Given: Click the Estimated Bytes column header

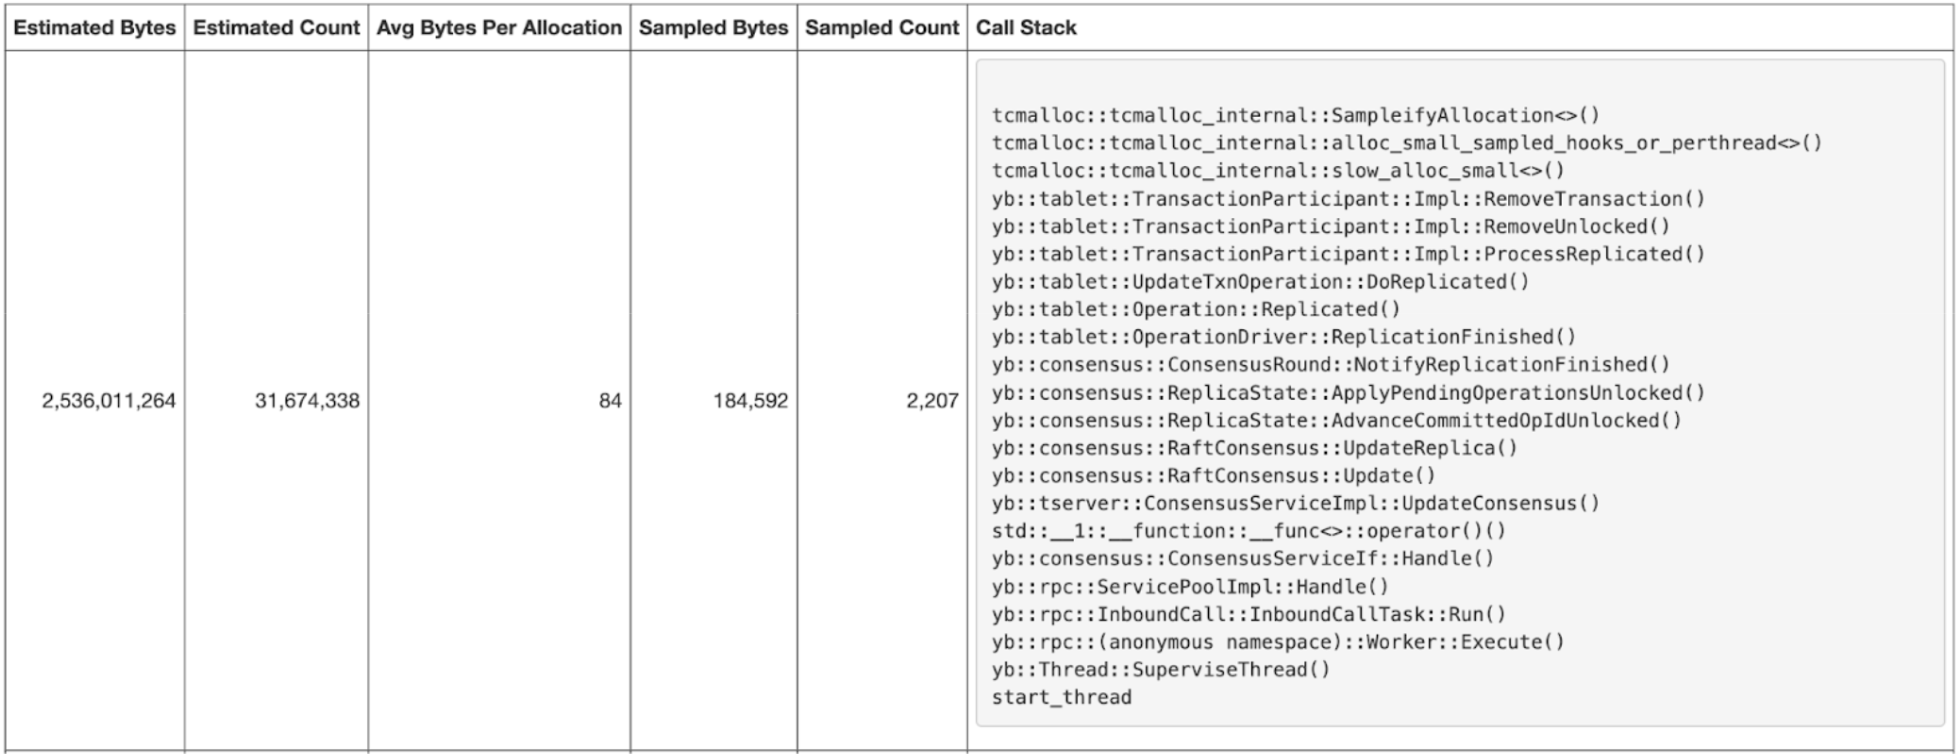Looking at the screenshot, I should (94, 28).
